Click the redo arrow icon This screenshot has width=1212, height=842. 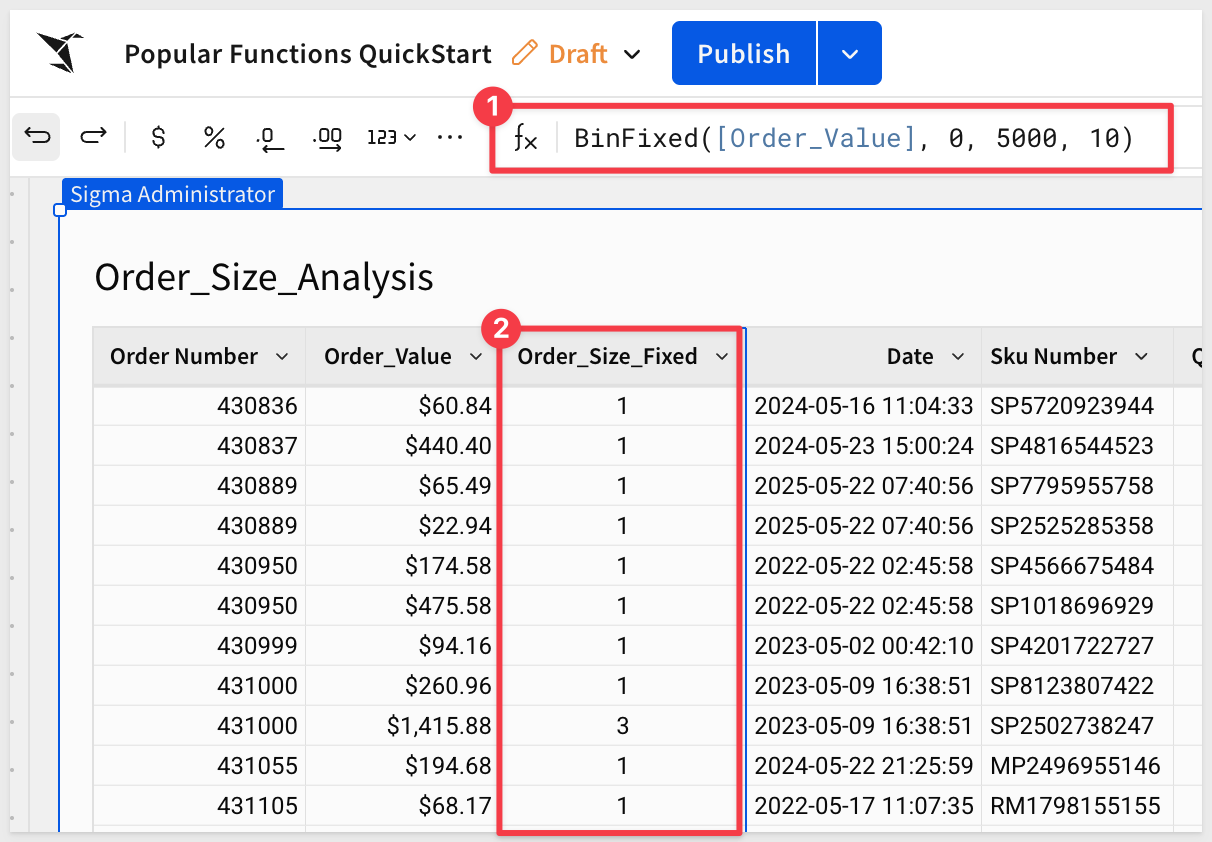(93, 137)
